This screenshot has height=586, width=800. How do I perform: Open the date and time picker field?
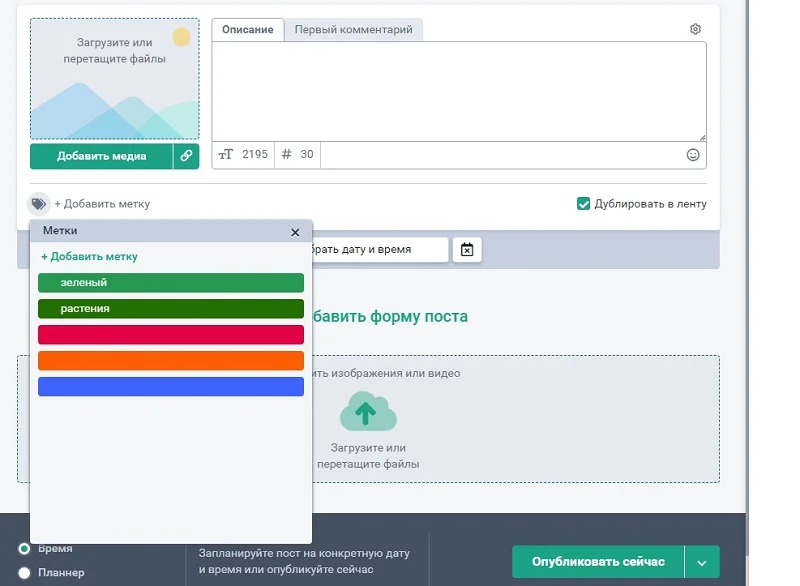tap(380, 249)
